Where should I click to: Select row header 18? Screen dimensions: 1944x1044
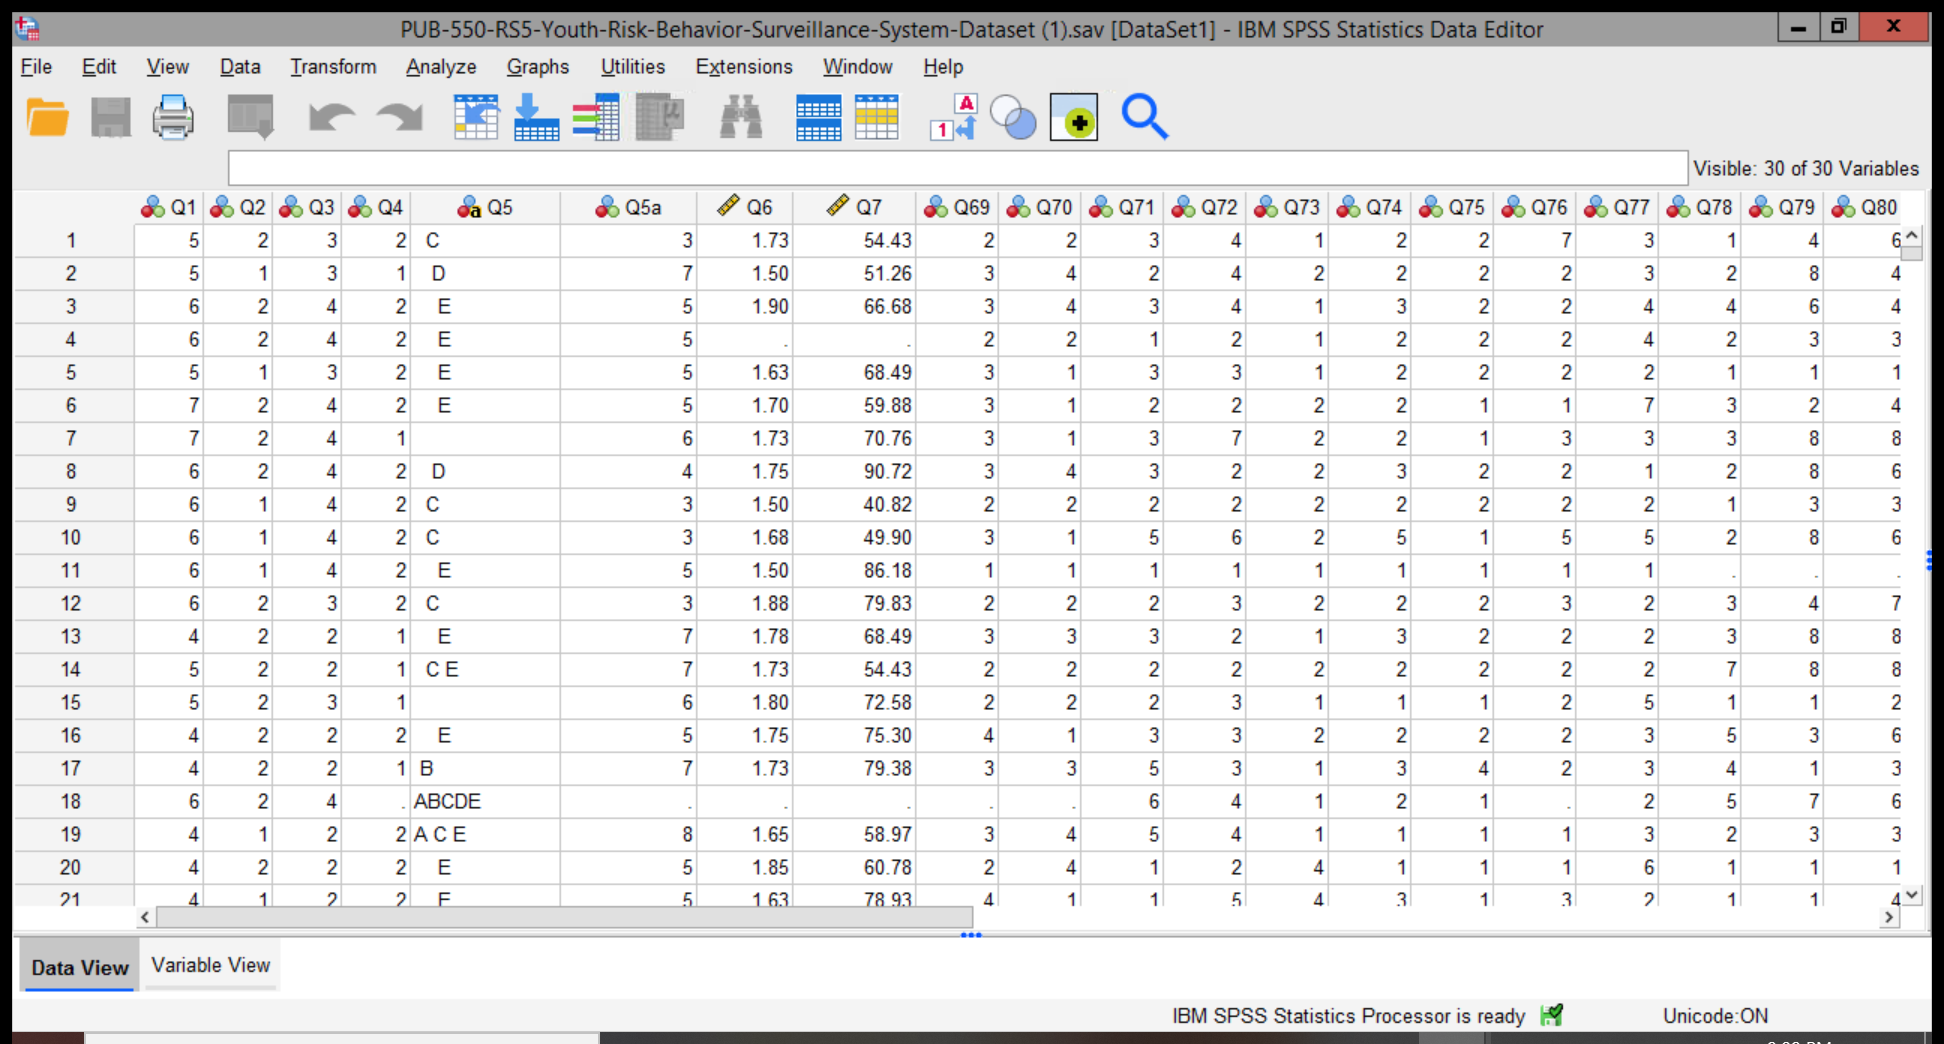(72, 801)
